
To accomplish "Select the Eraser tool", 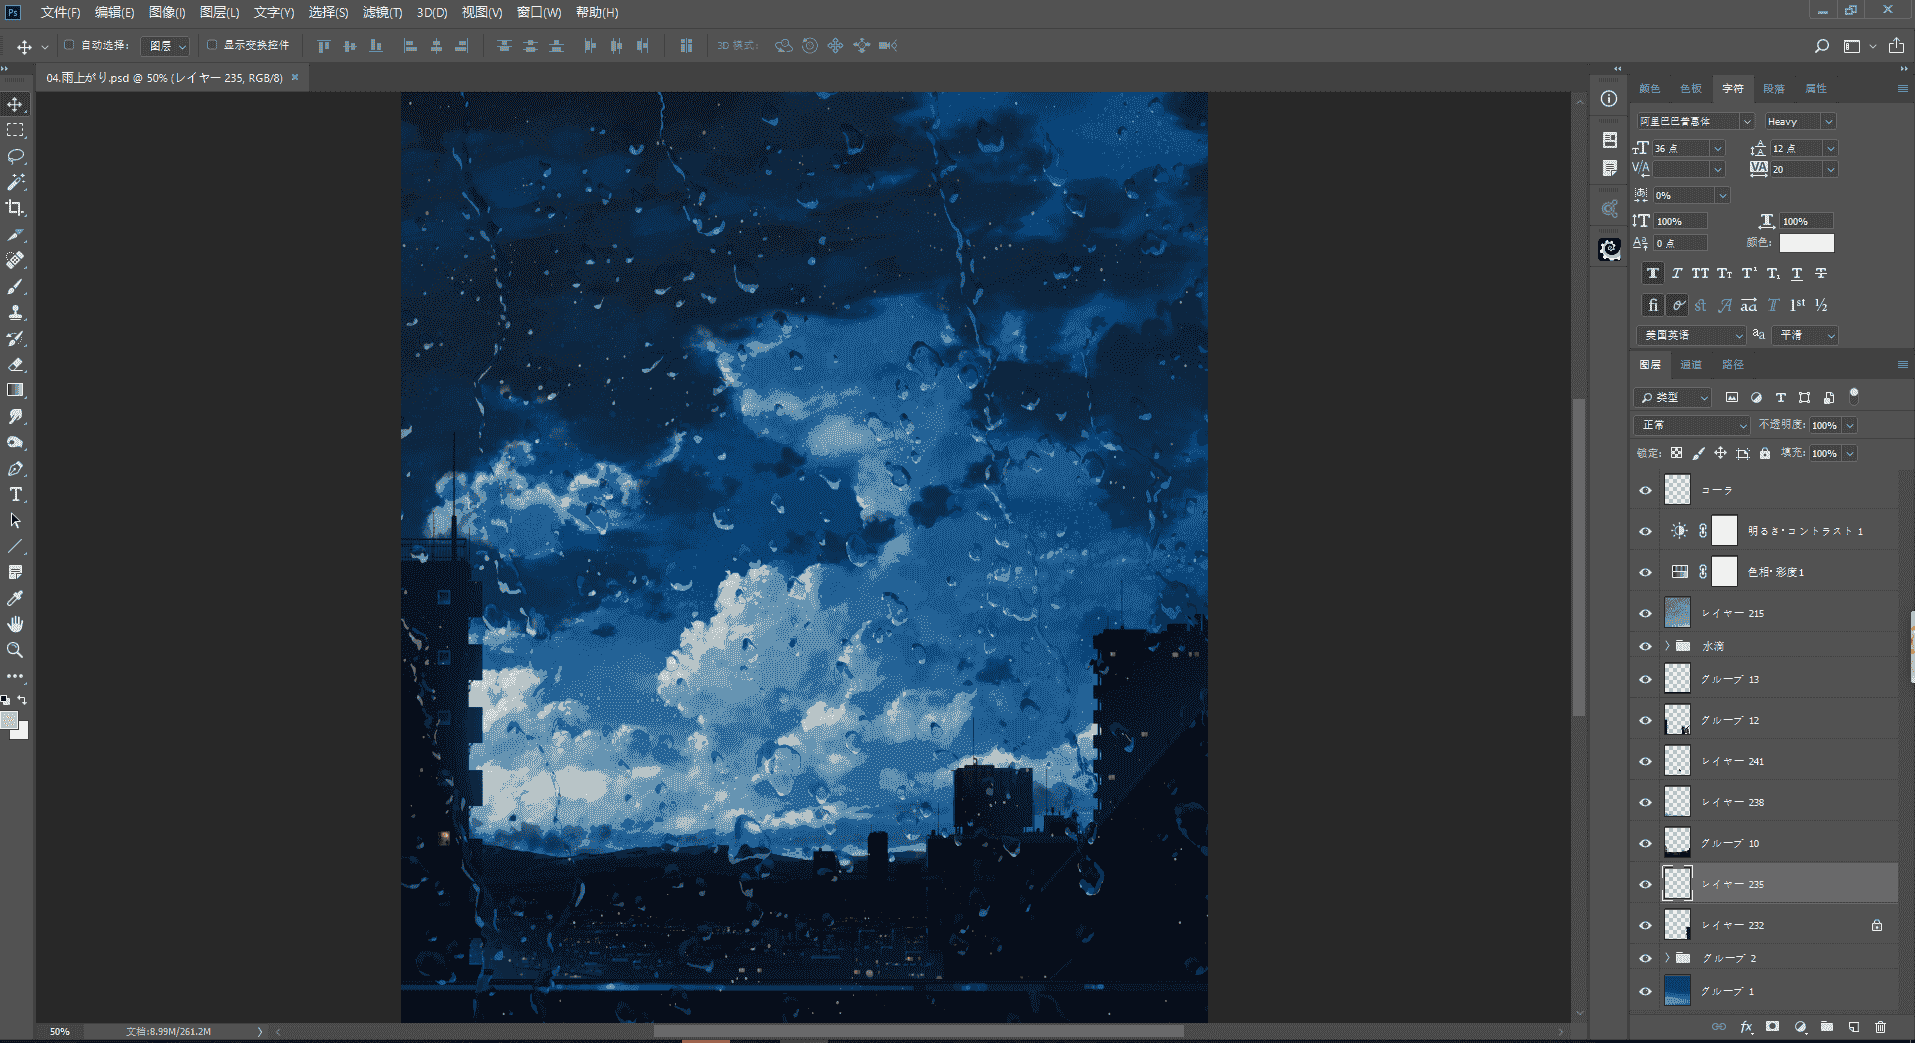I will coord(15,364).
